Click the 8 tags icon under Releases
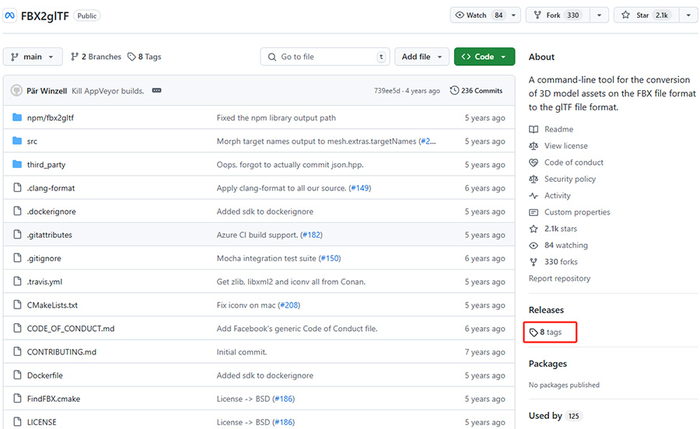The image size is (700, 429). [x=534, y=332]
